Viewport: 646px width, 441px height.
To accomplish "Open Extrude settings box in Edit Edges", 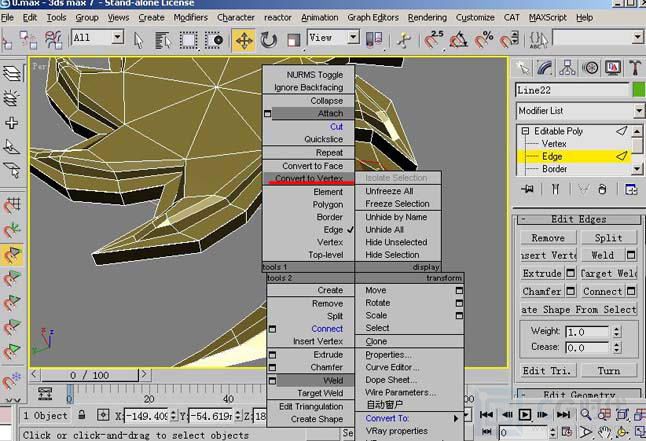I will (571, 273).
